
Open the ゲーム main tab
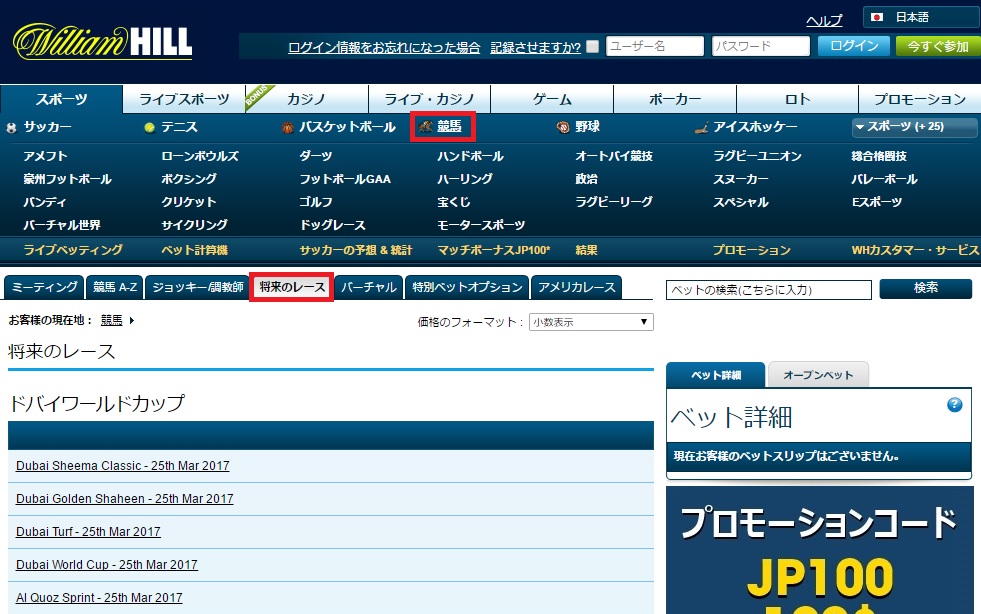pyautogui.click(x=552, y=99)
